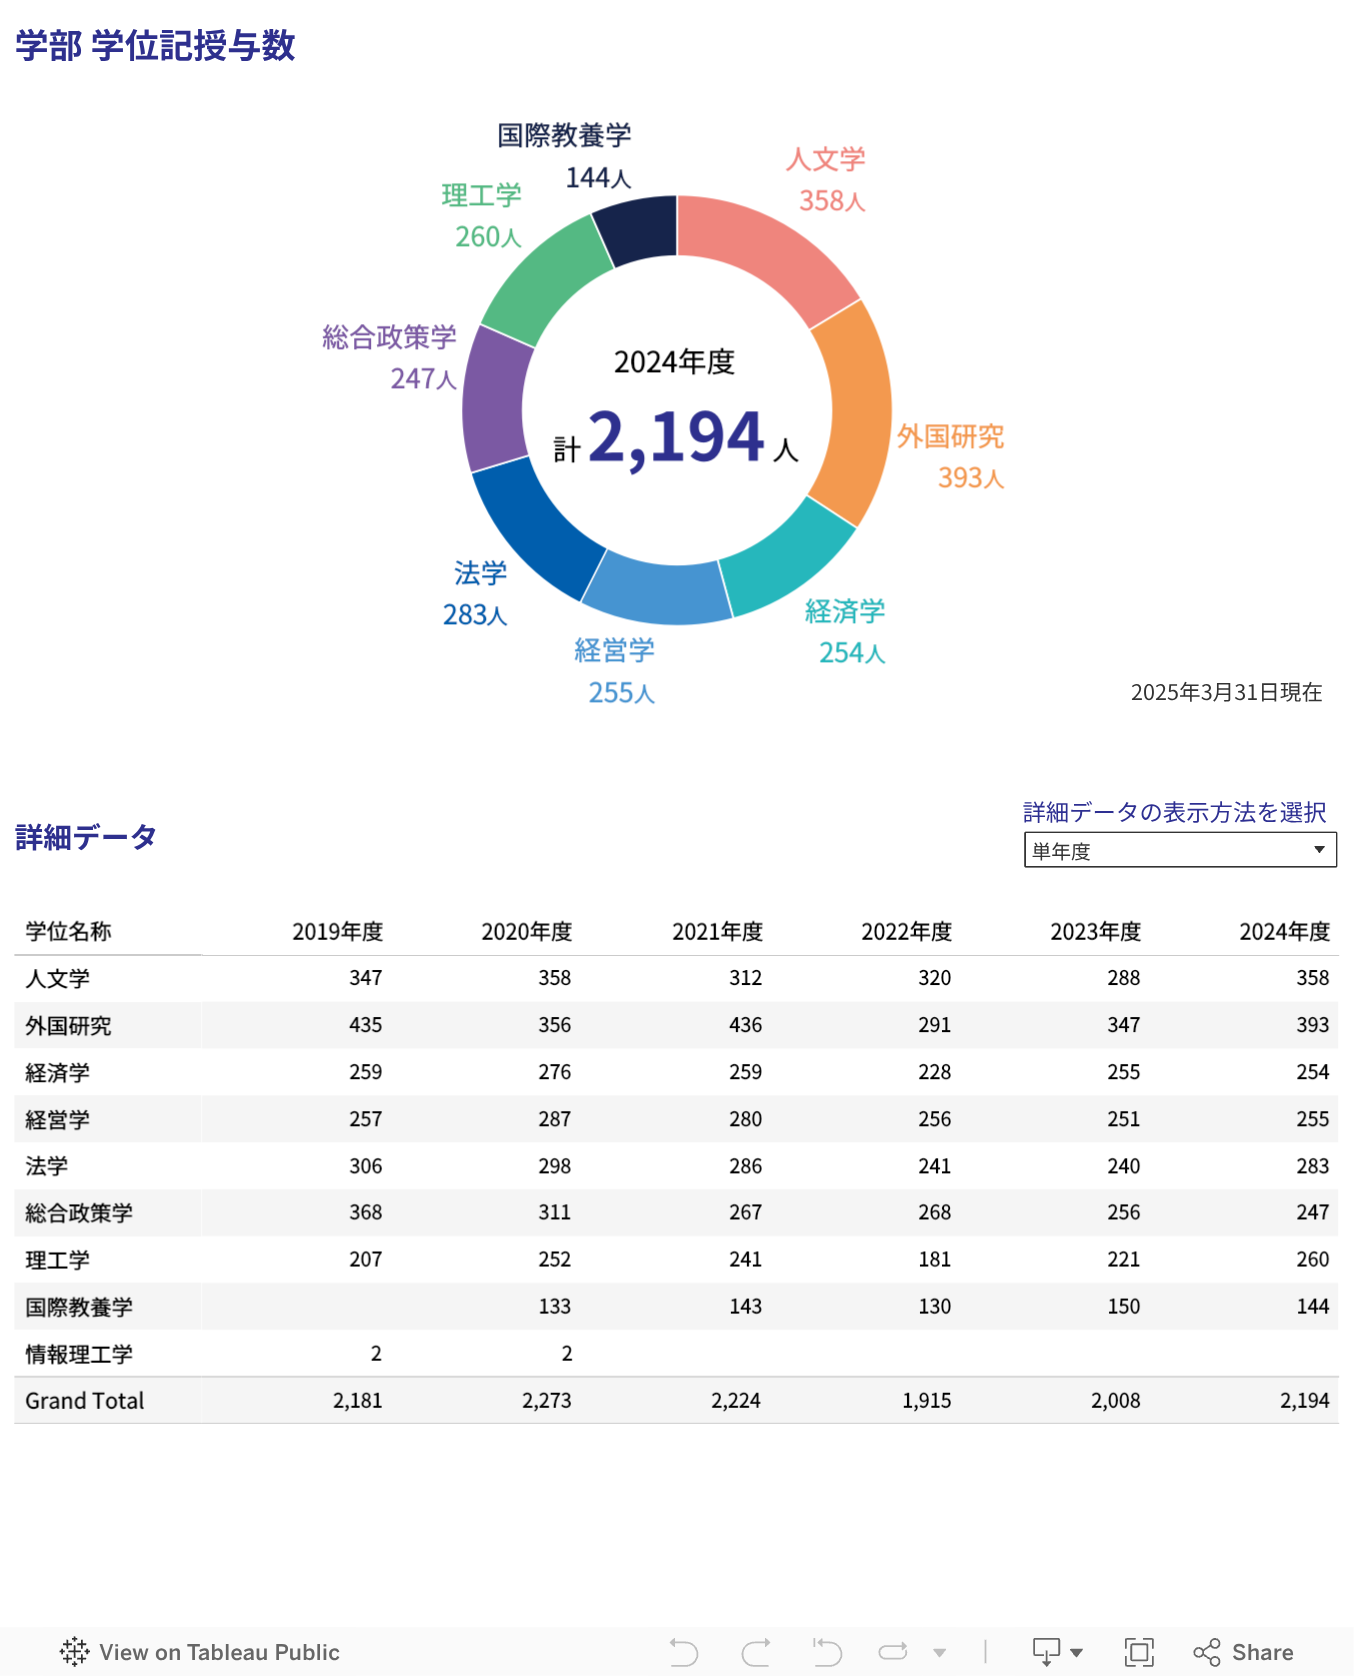The image size is (1354, 1676).
Task: Select the 人文学 row label in the table
Action: 57,979
